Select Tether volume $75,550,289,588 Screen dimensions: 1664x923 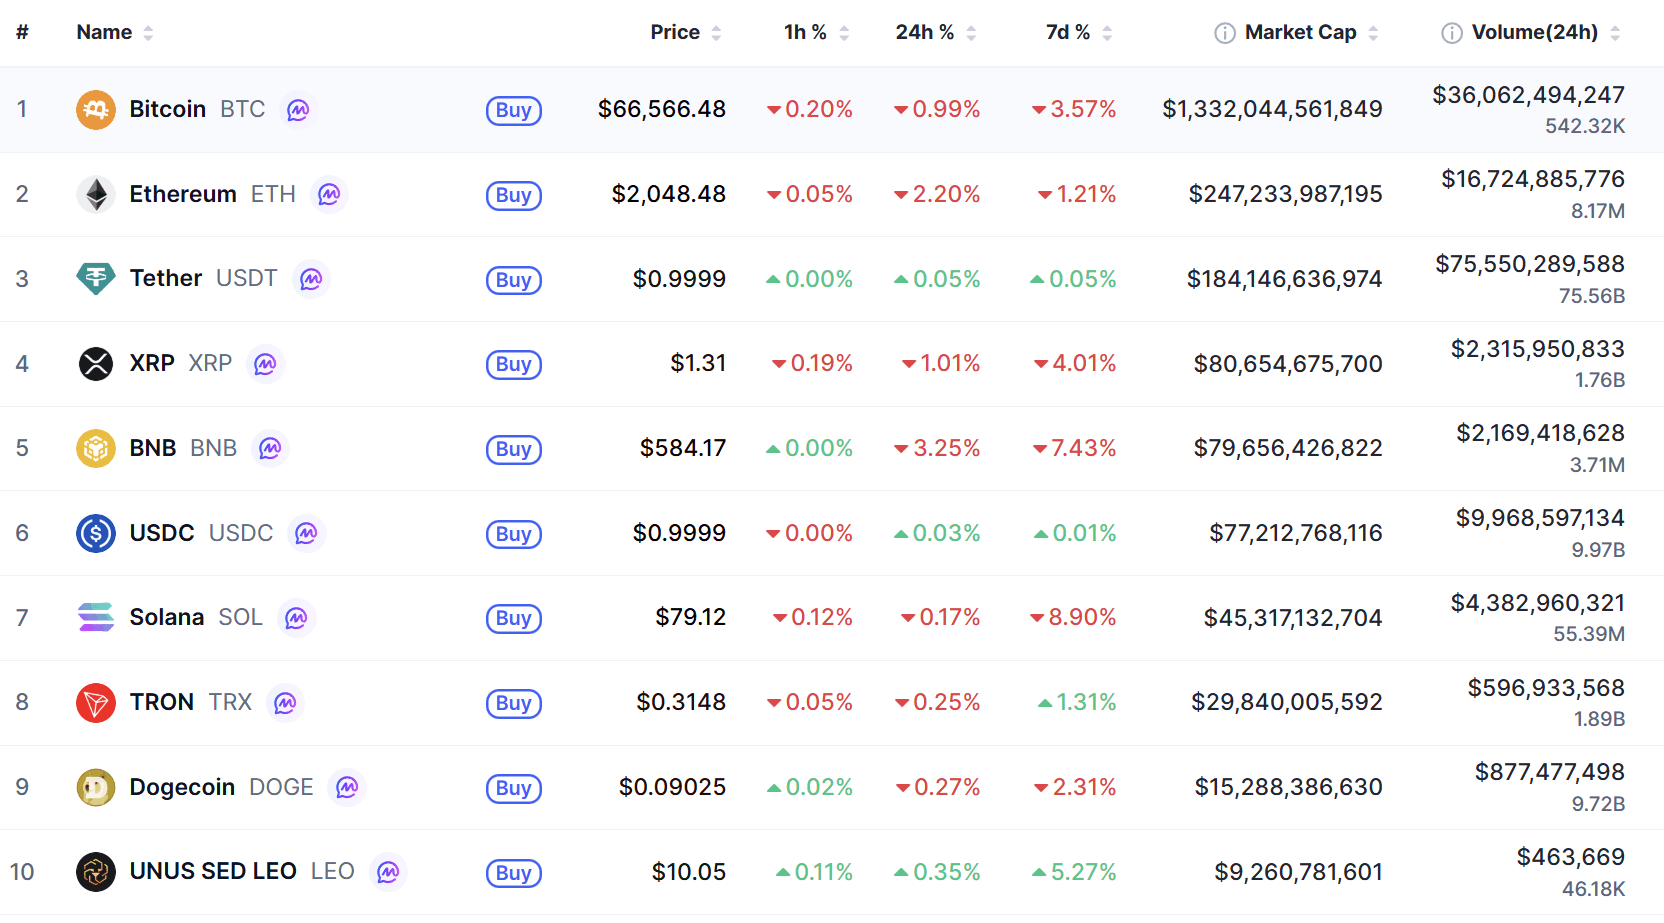1530,264
